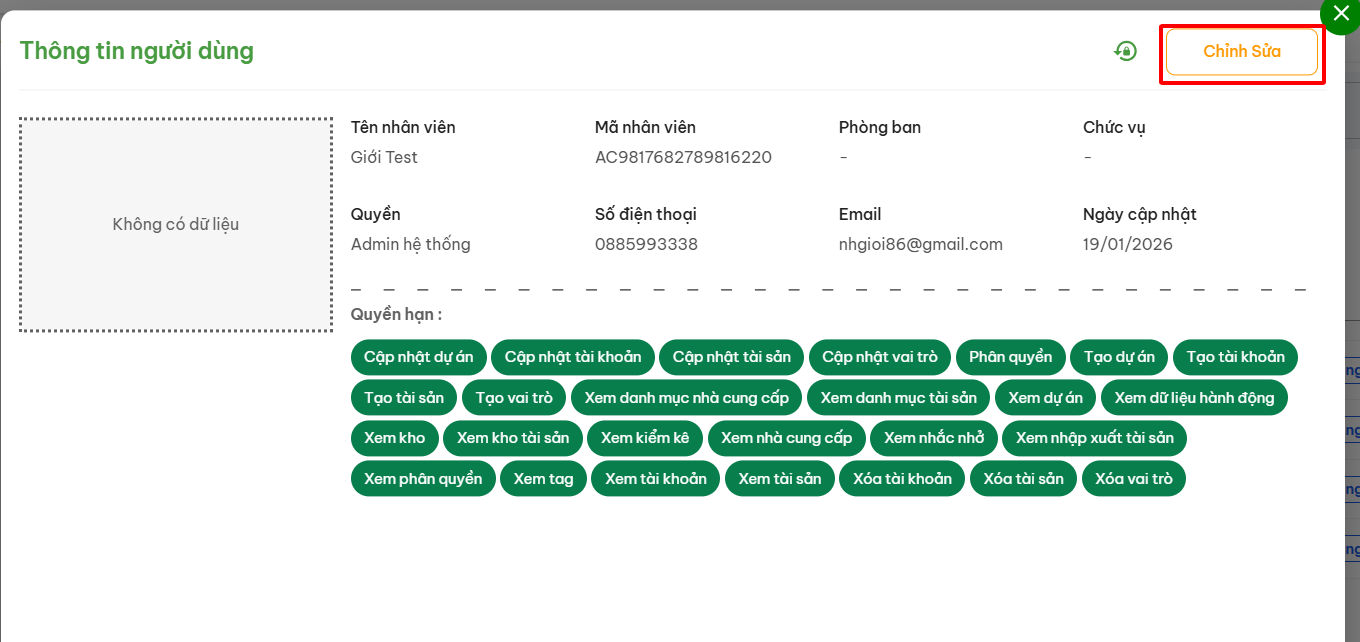1360x642 pixels.
Task: Click the empty avatar placeholder box
Action: tap(176, 224)
